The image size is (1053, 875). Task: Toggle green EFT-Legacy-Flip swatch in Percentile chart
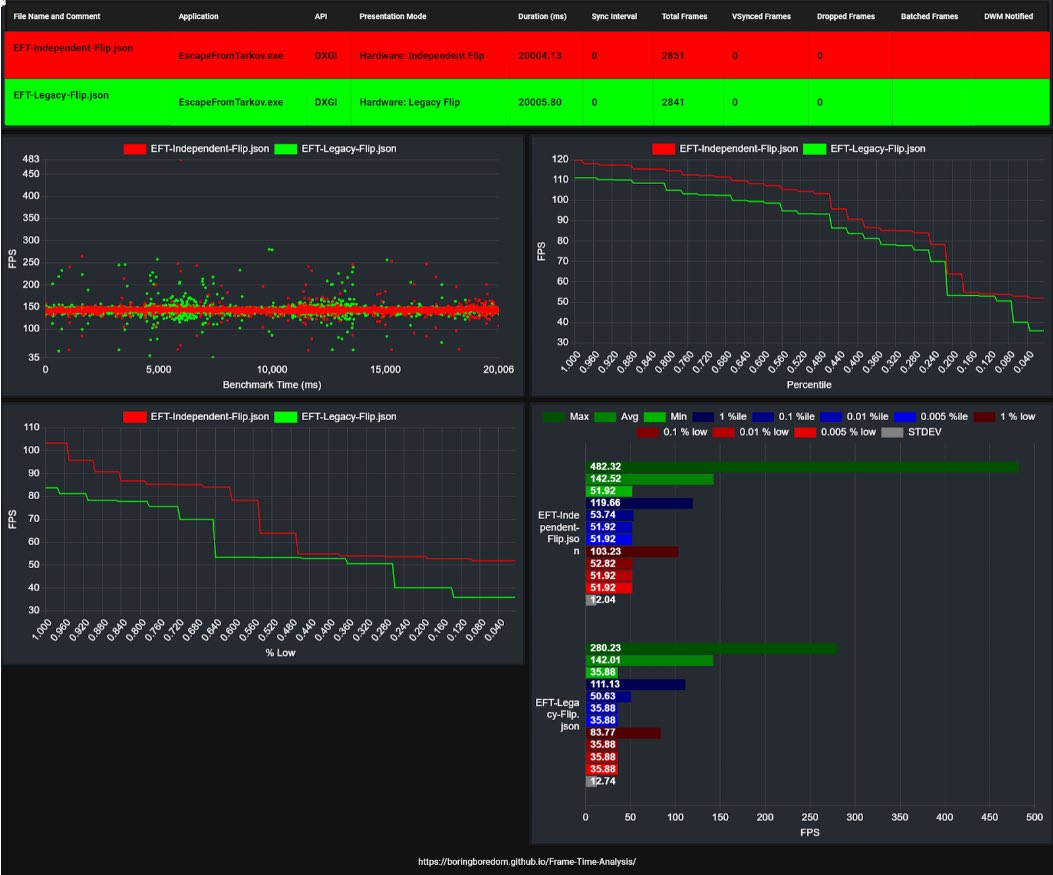[815, 149]
